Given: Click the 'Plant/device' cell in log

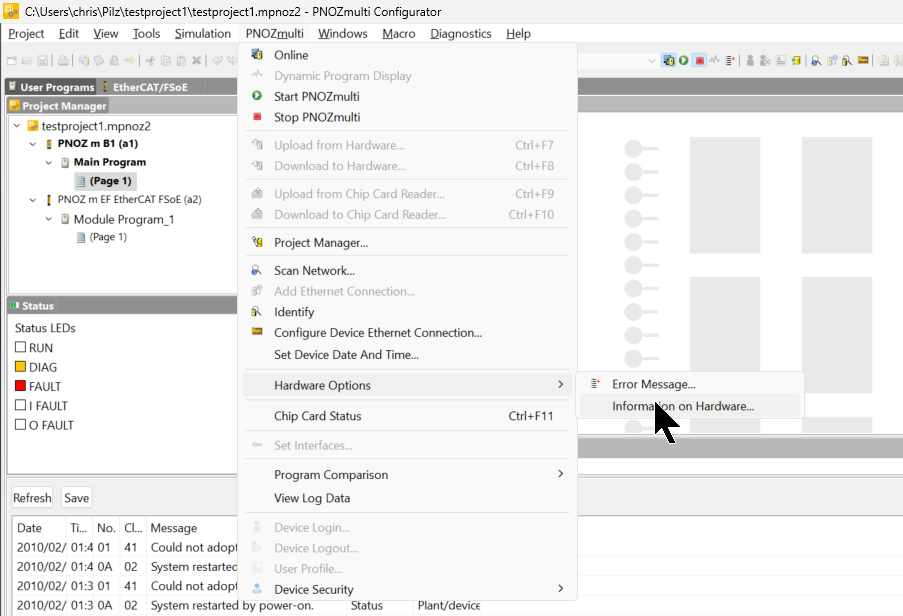Looking at the screenshot, I should click(449, 606).
